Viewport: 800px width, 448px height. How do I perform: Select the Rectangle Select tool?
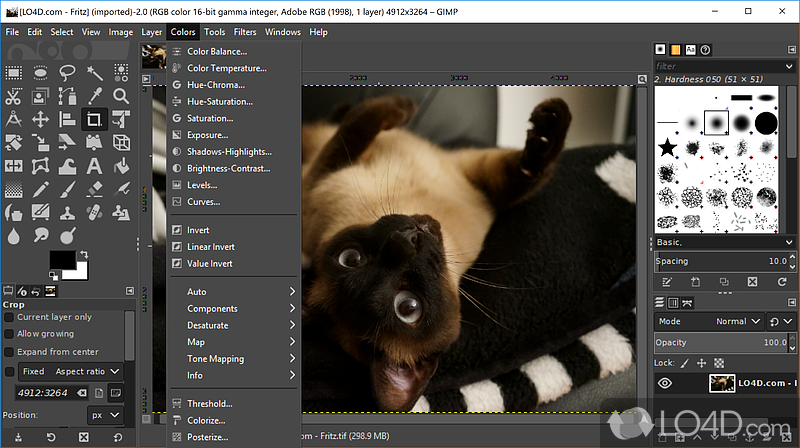point(14,72)
